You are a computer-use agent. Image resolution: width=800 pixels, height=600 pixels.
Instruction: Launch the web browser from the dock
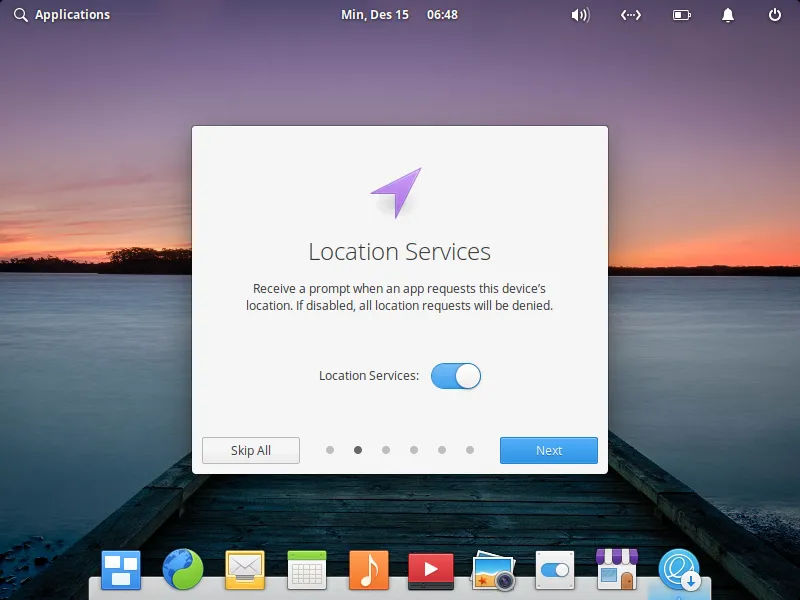pos(183,569)
